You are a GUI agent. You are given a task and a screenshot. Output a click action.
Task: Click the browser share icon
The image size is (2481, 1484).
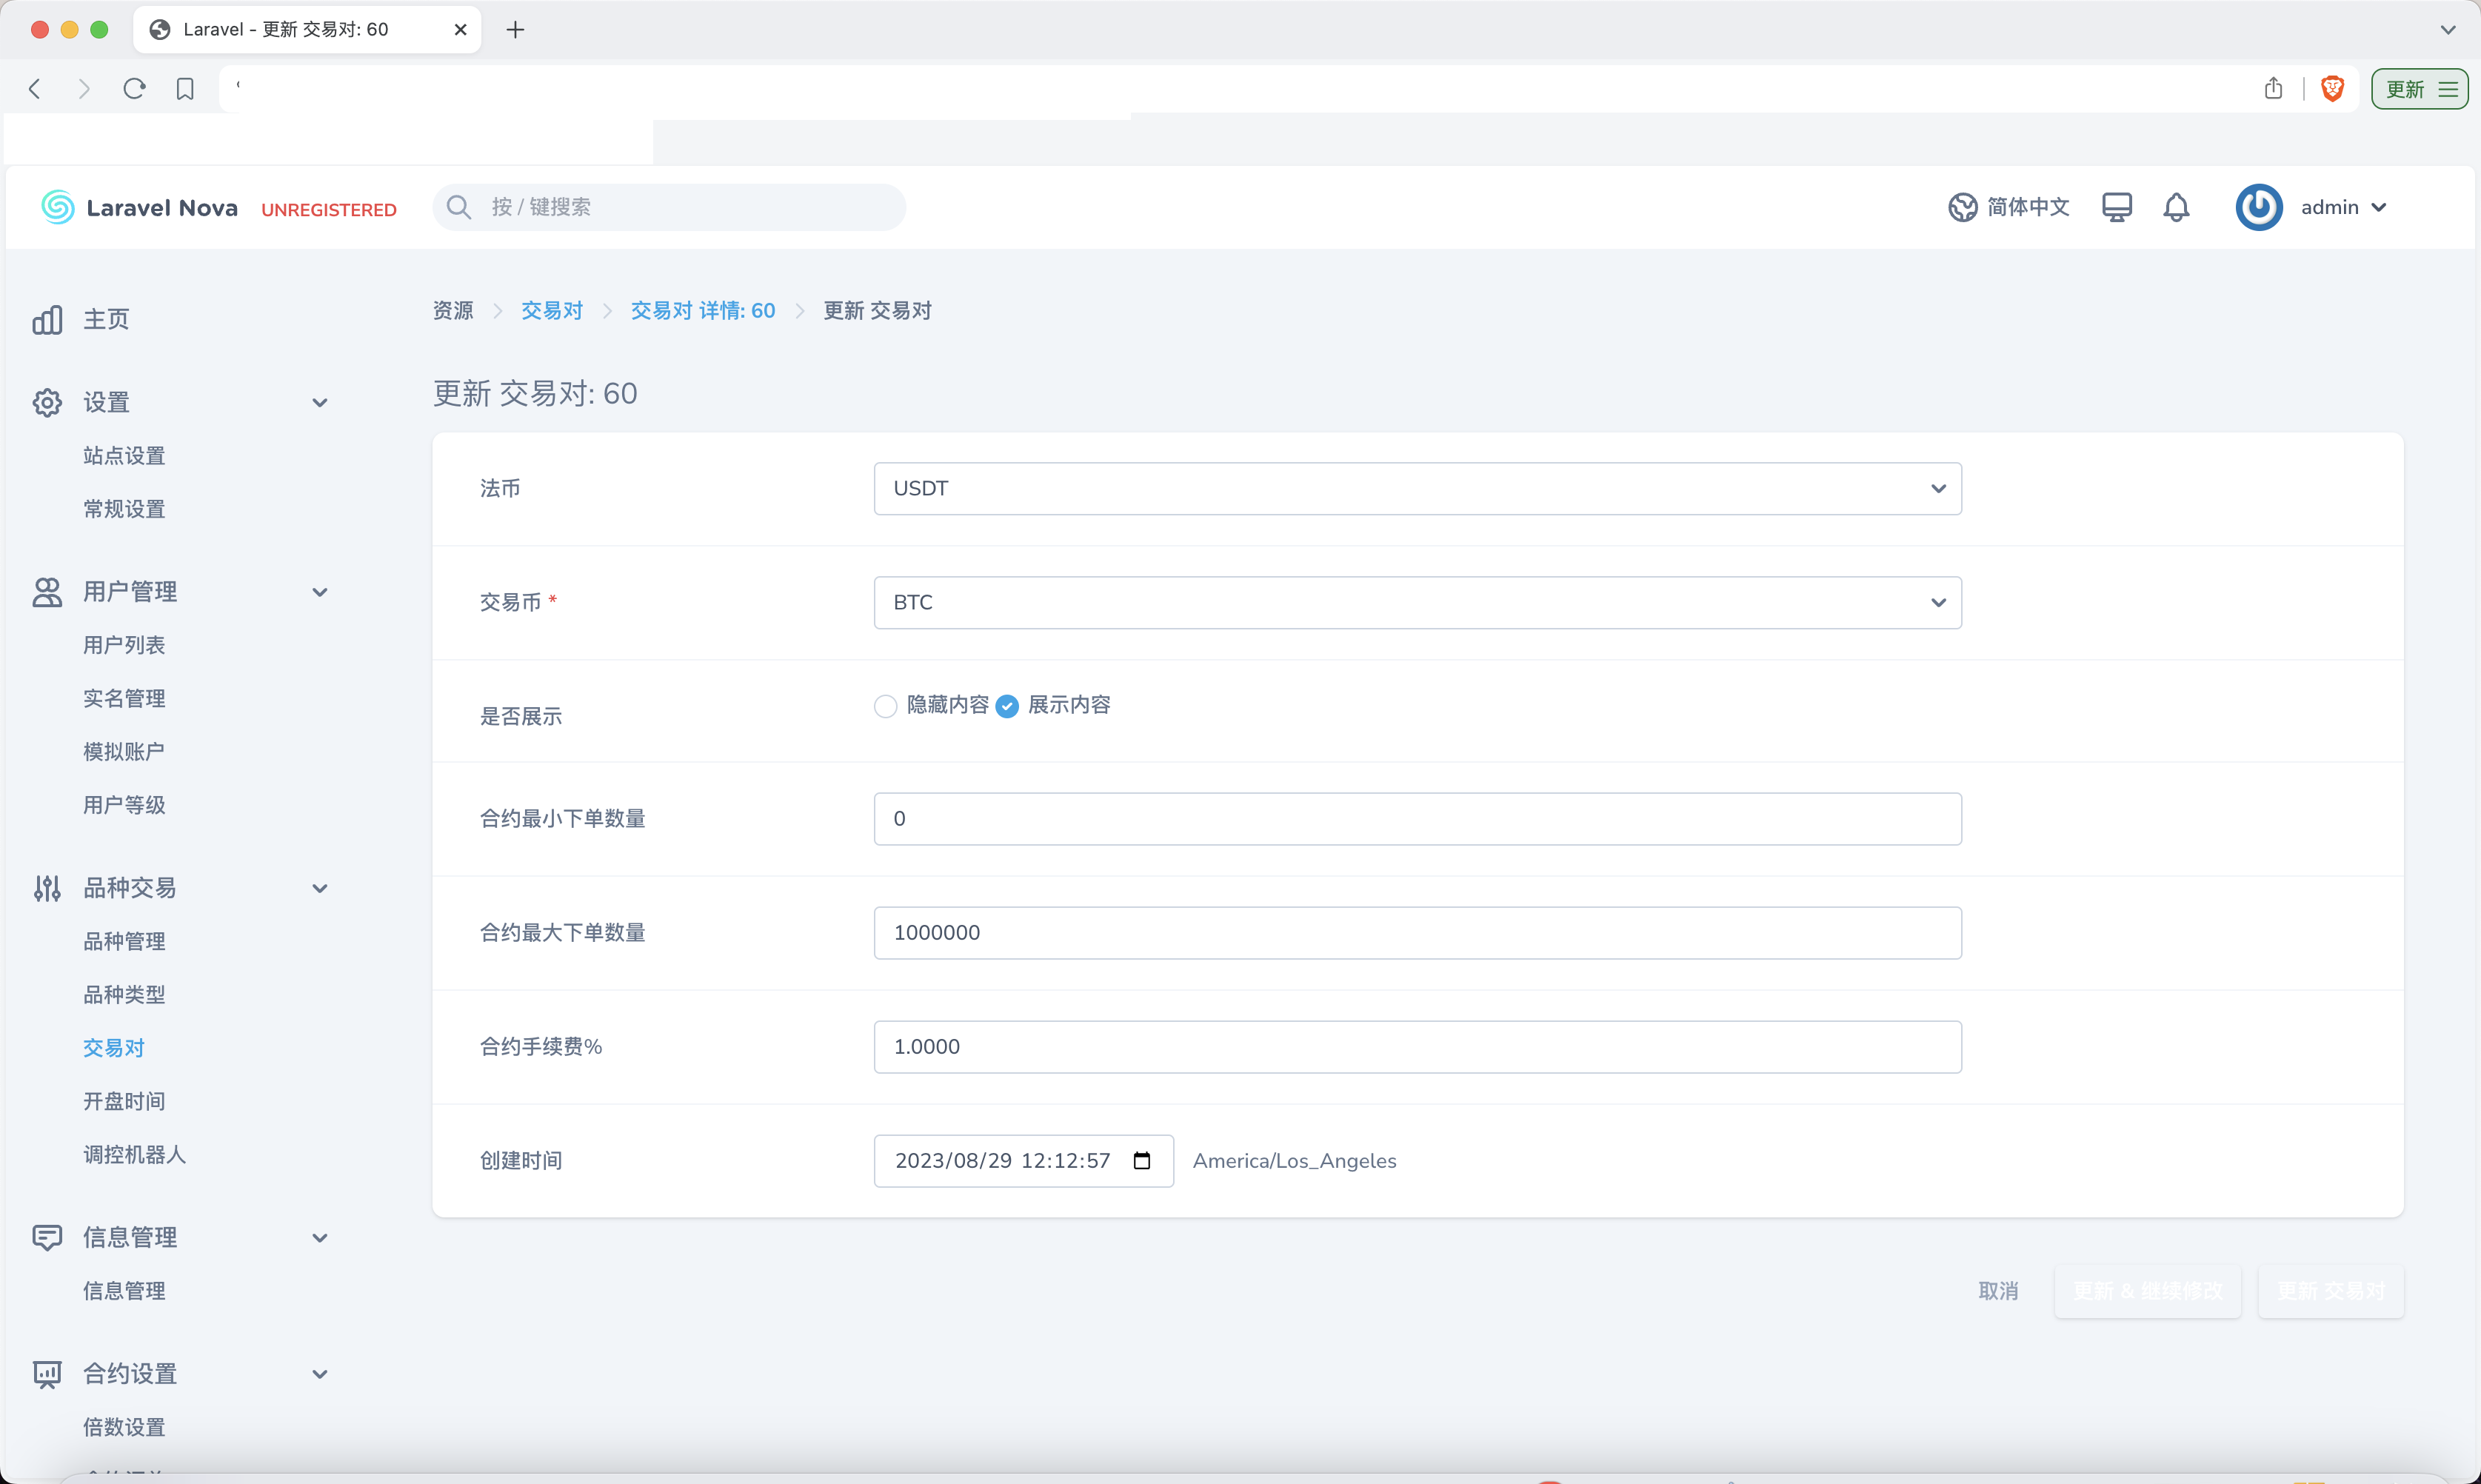pyautogui.click(x=2273, y=88)
